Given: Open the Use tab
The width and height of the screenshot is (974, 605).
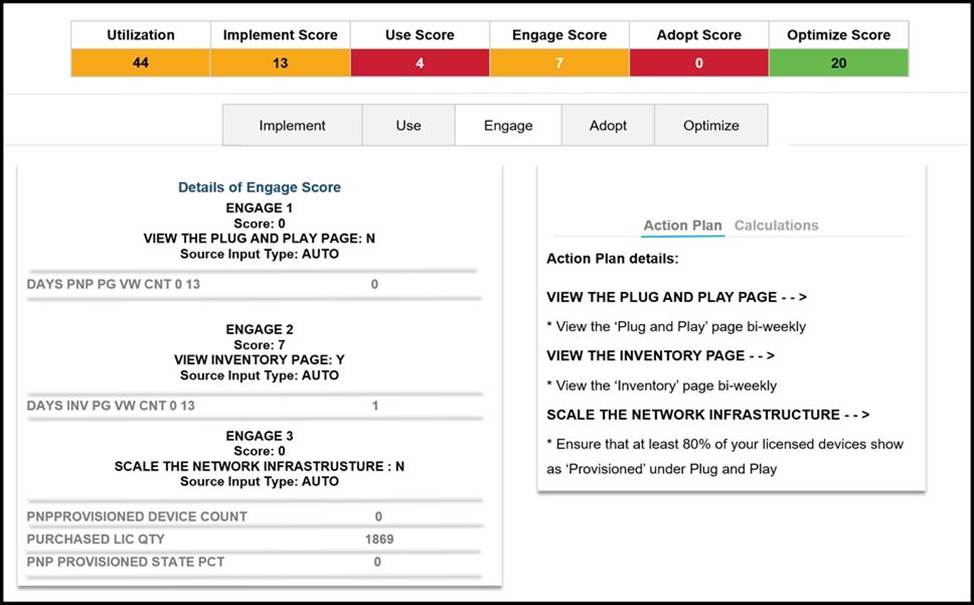Looking at the screenshot, I should (408, 126).
